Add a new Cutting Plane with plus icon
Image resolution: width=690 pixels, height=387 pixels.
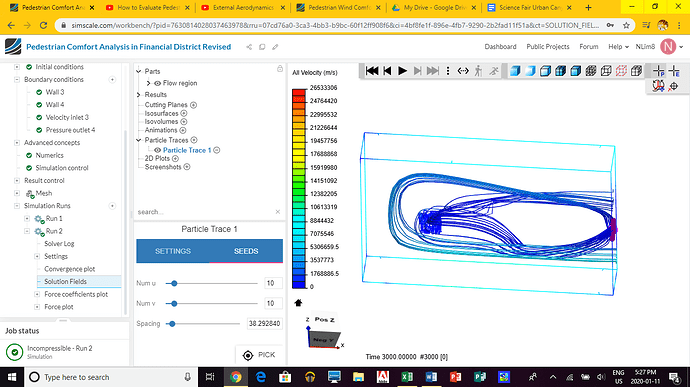[x=194, y=105]
